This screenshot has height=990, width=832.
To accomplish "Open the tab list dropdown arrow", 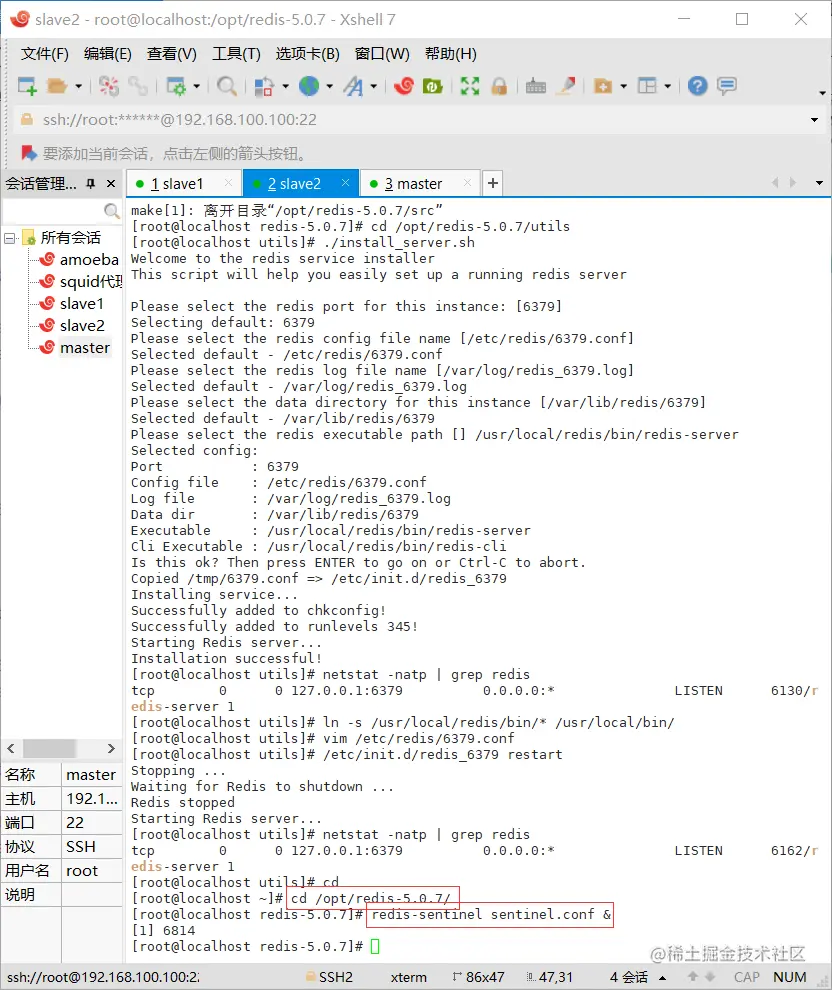I will [819, 183].
